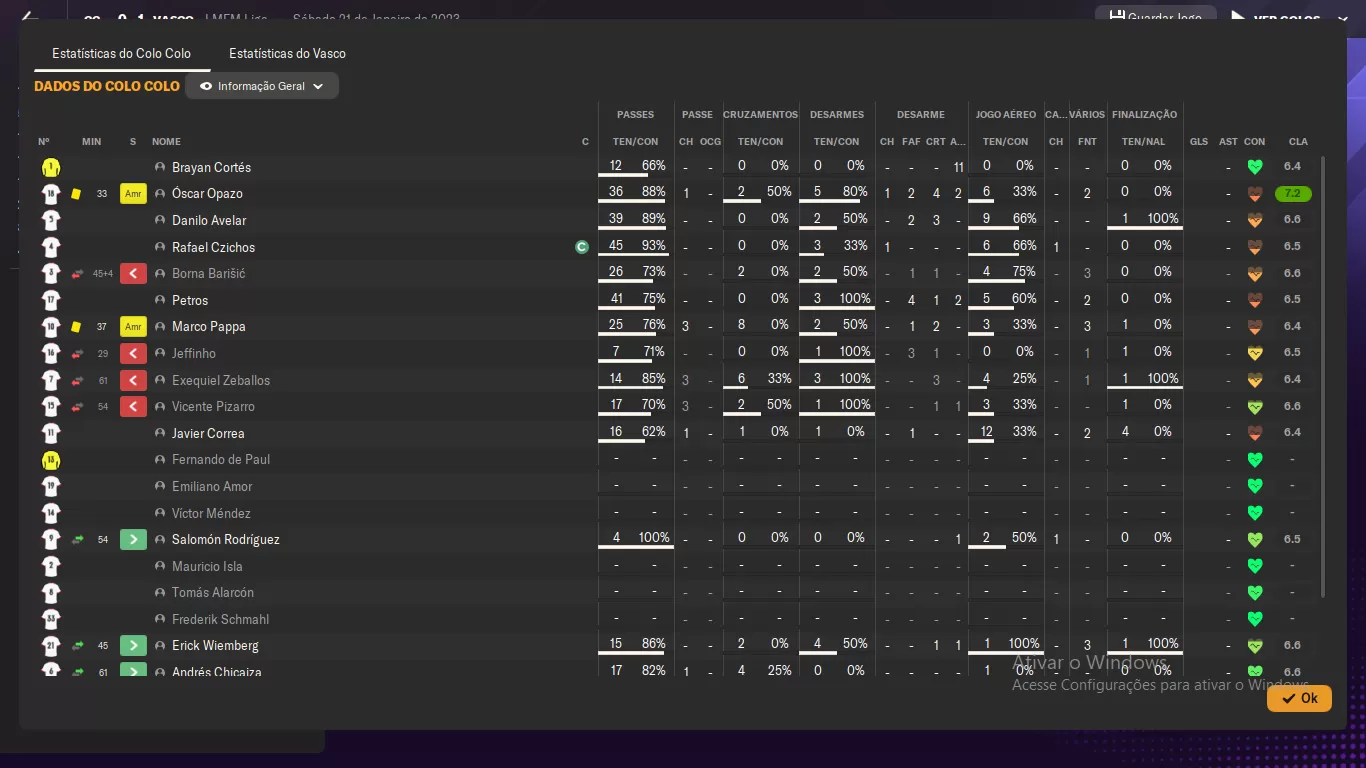
Task: Click Jeffinho condition heart icon
Action: pyautogui.click(x=1255, y=353)
